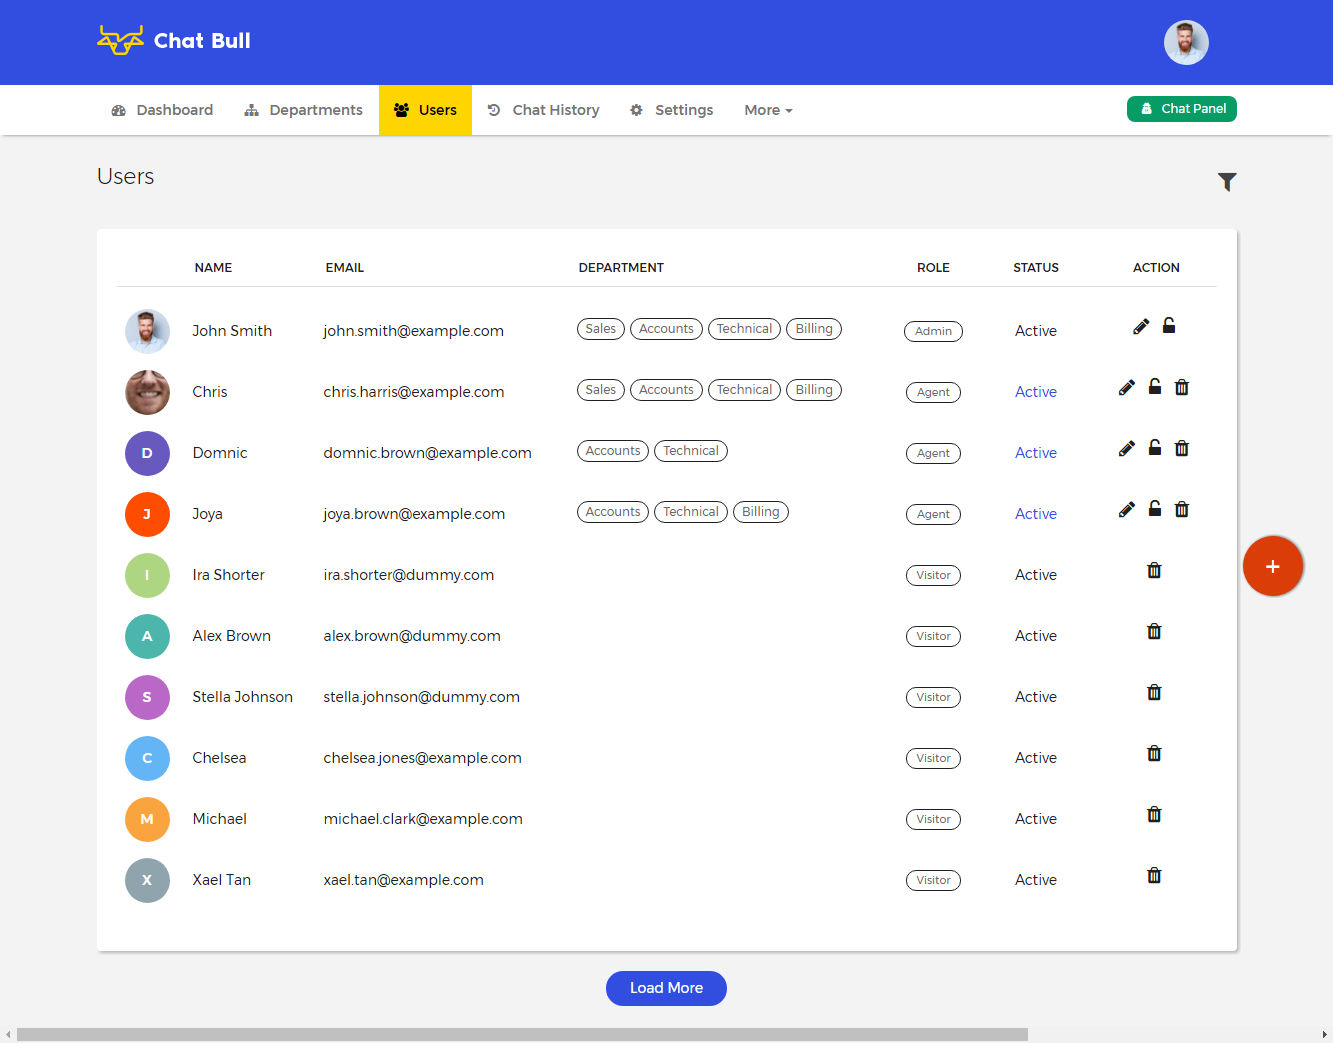Click email ira.shorter@dummy.com
Image resolution: width=1333 pixels, height=1043 pixels.
(408, 575)
